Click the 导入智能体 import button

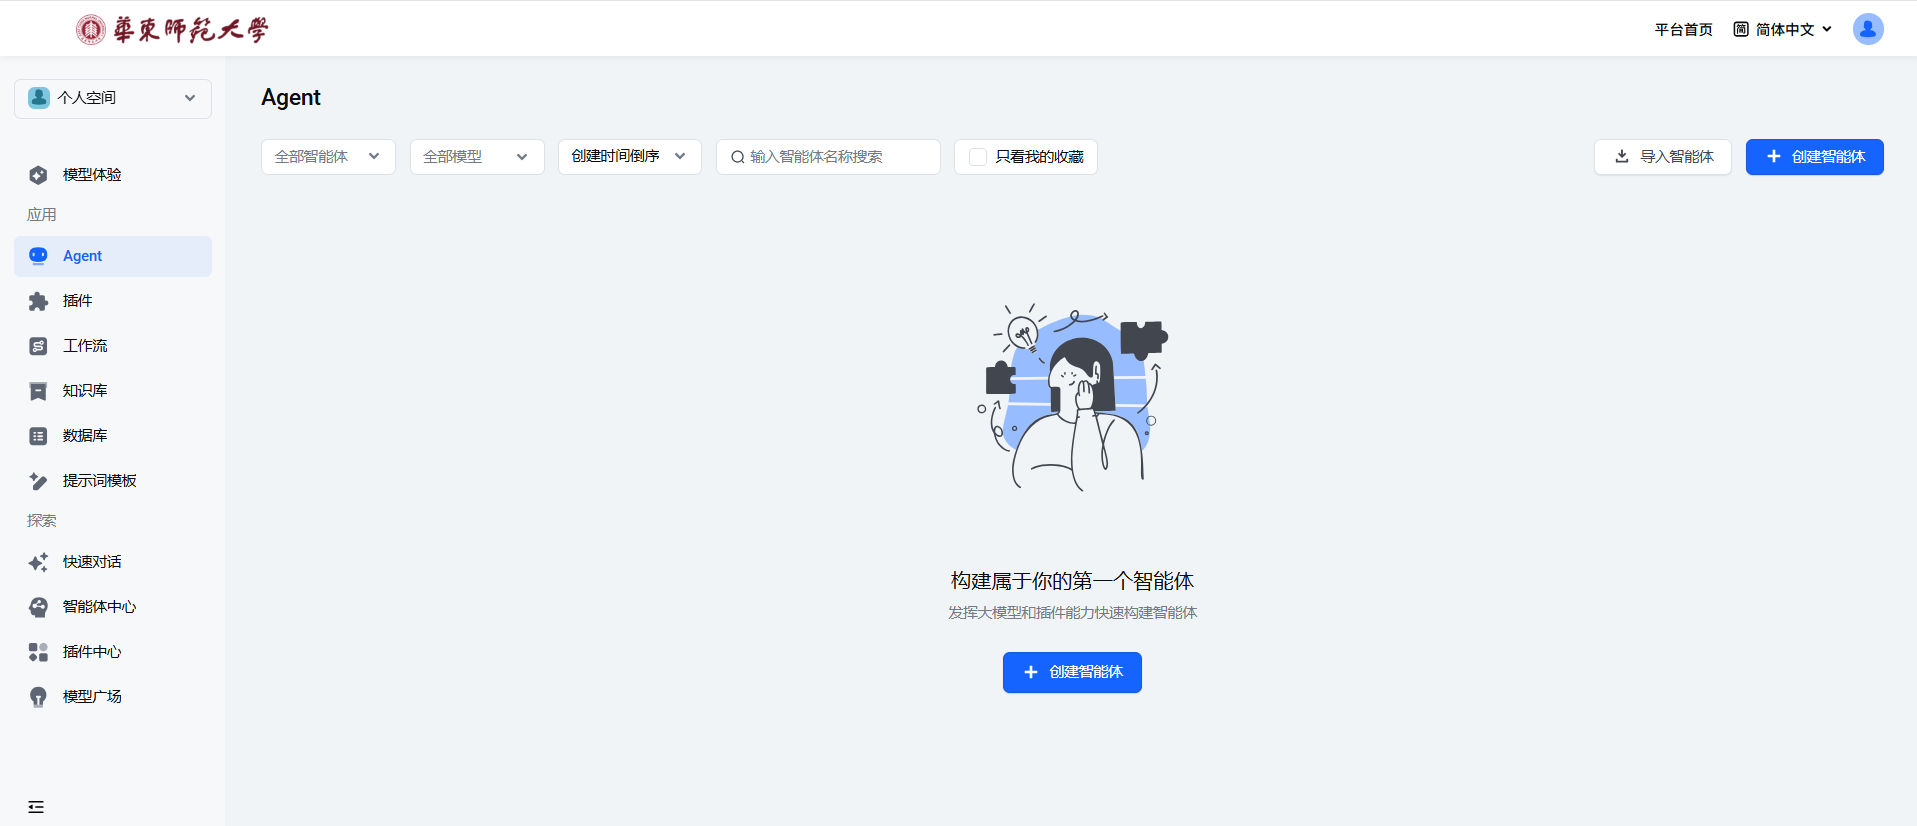[x=1662, y=157]
